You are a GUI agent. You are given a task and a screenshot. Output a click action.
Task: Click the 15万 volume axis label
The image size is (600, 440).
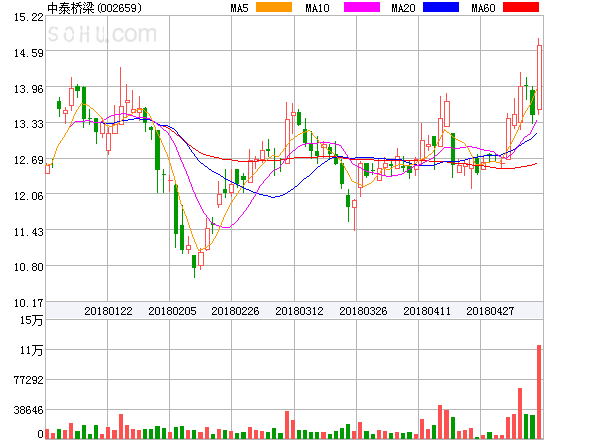click(x=31, y=320)
